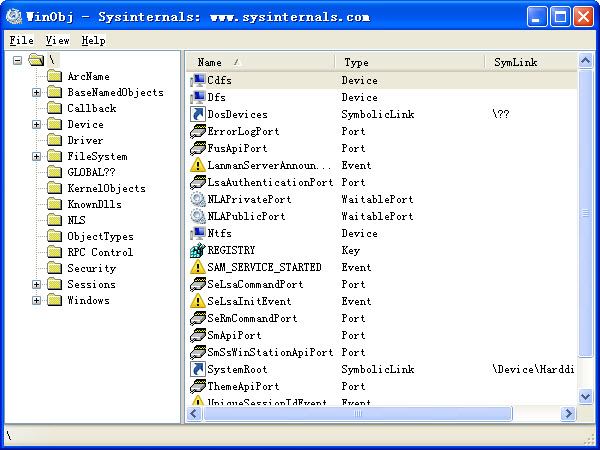Open the Help menu
600x450 pixels.
(x=93, y=40)
